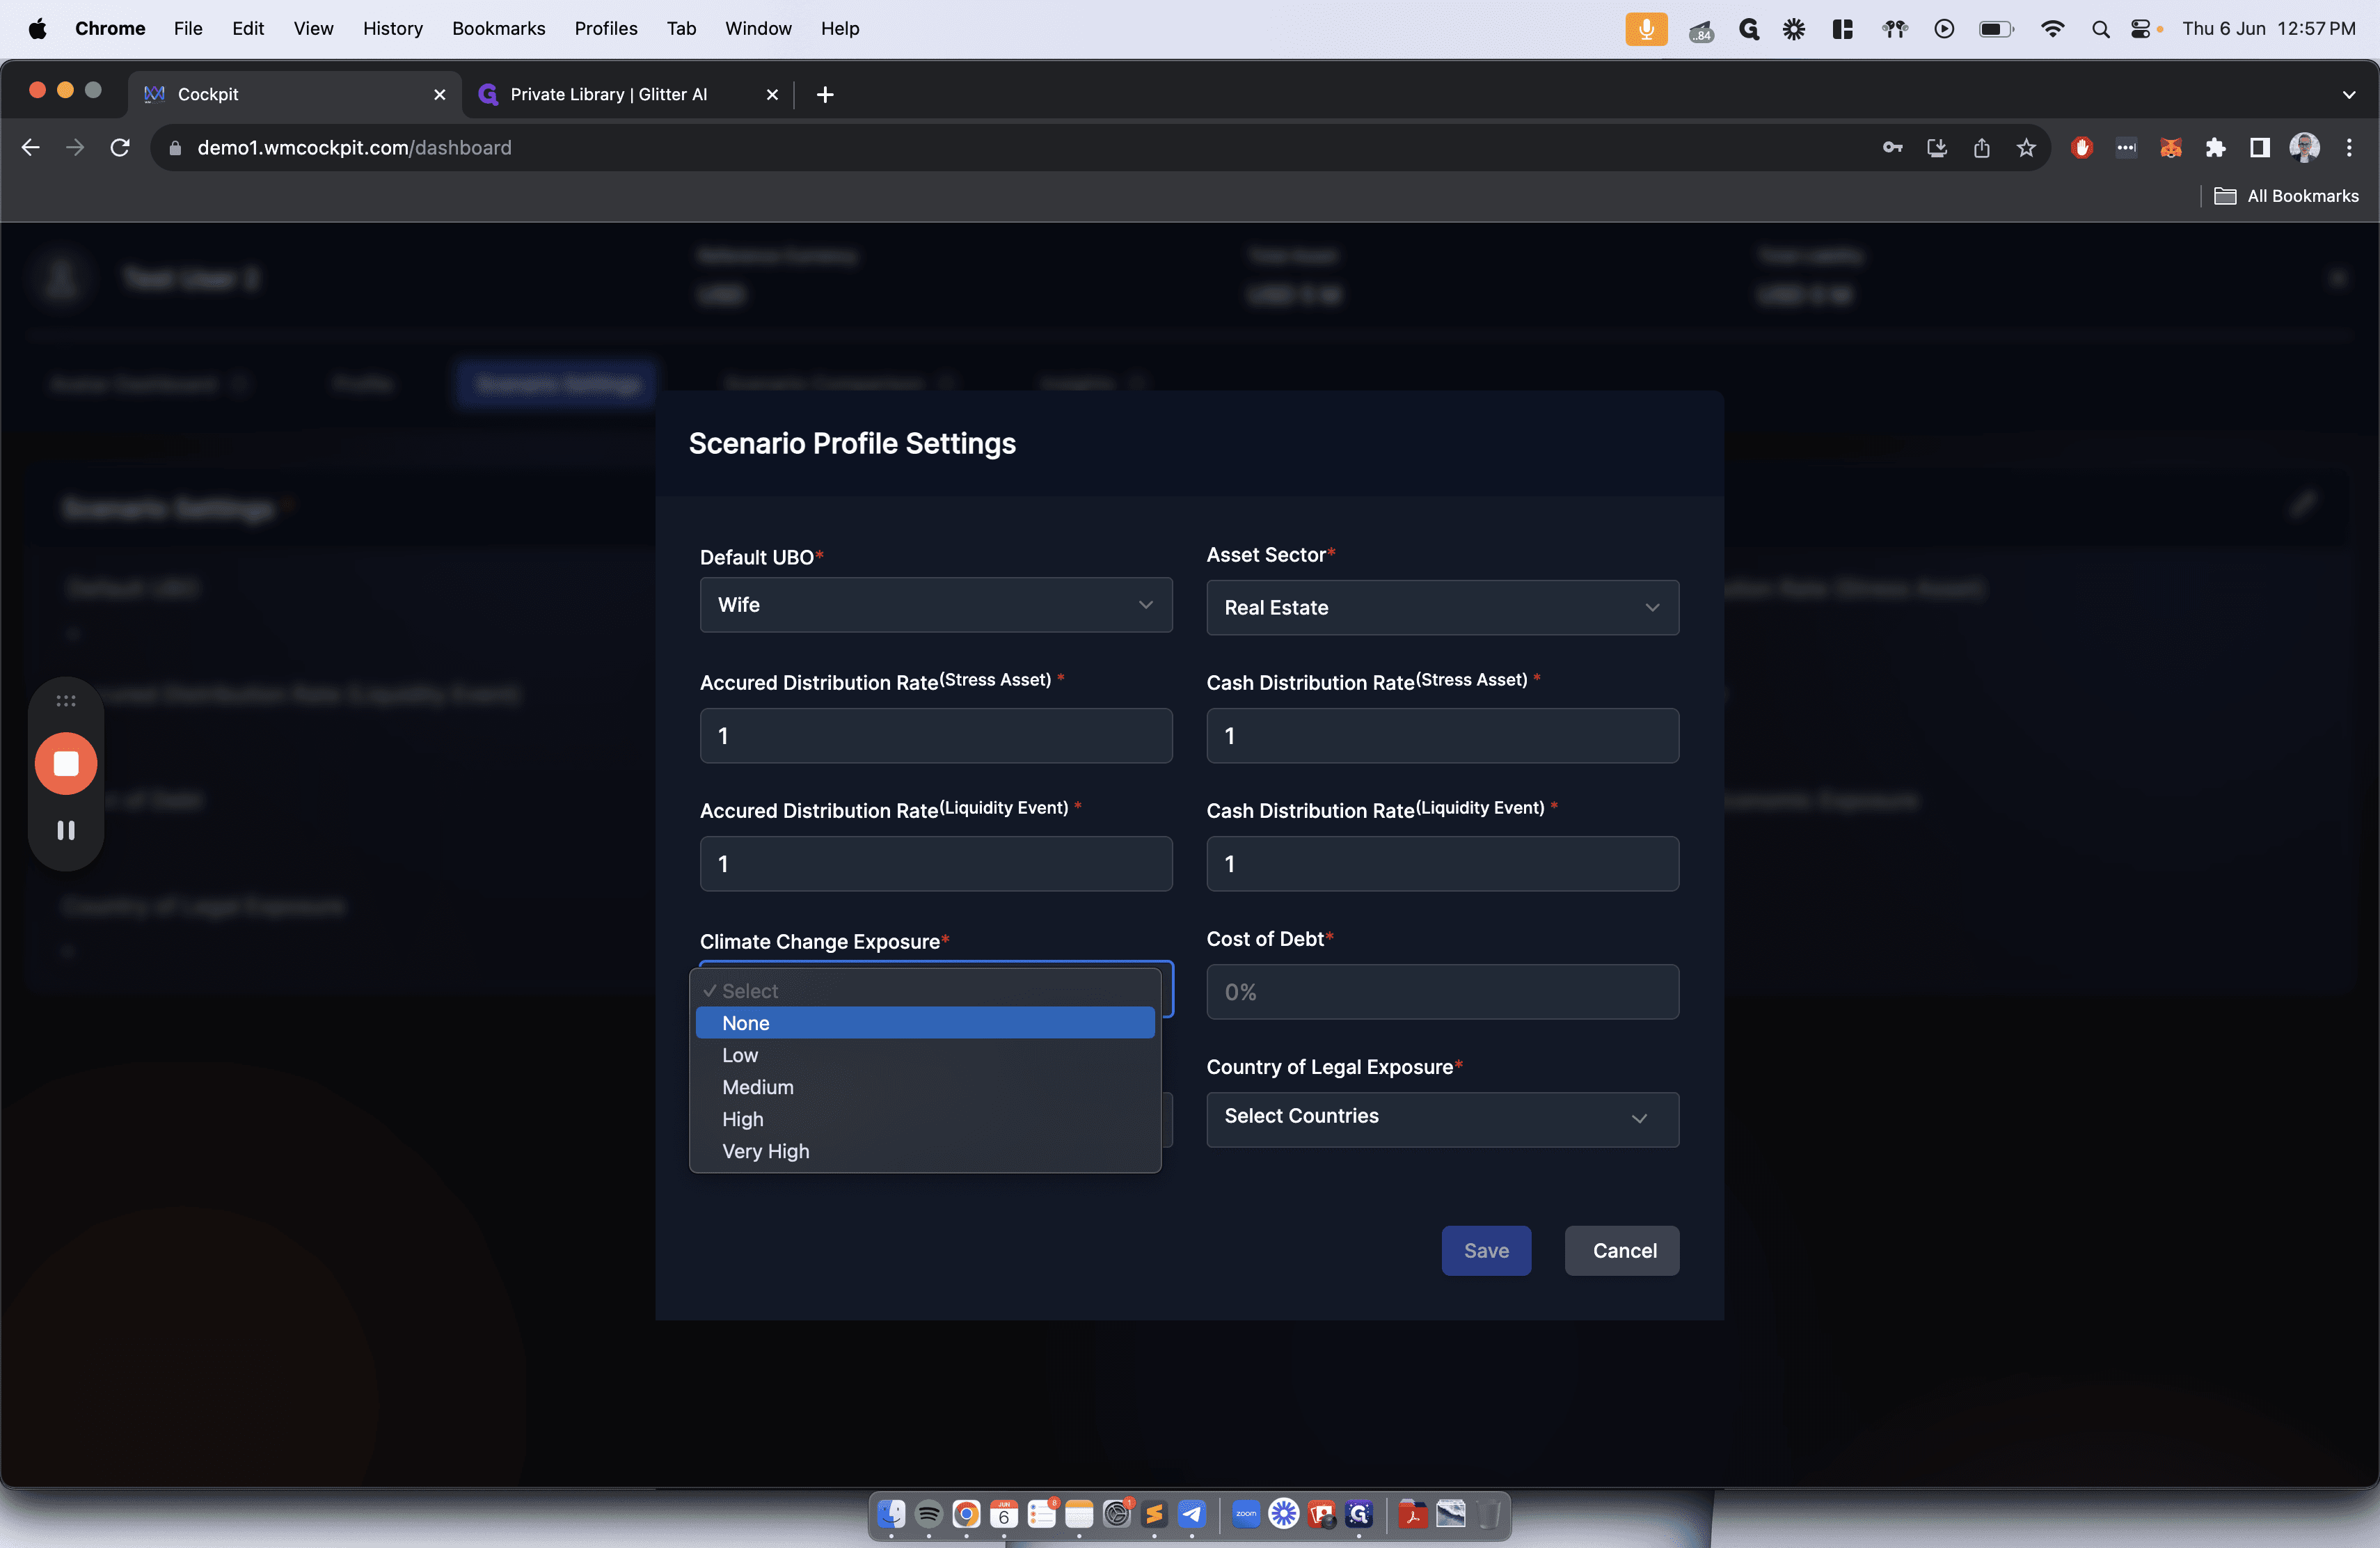The image size is (2380, 1548).
Task: Cancel the Scenario Profile Settings dialog
Action: coord(1622,1251)
